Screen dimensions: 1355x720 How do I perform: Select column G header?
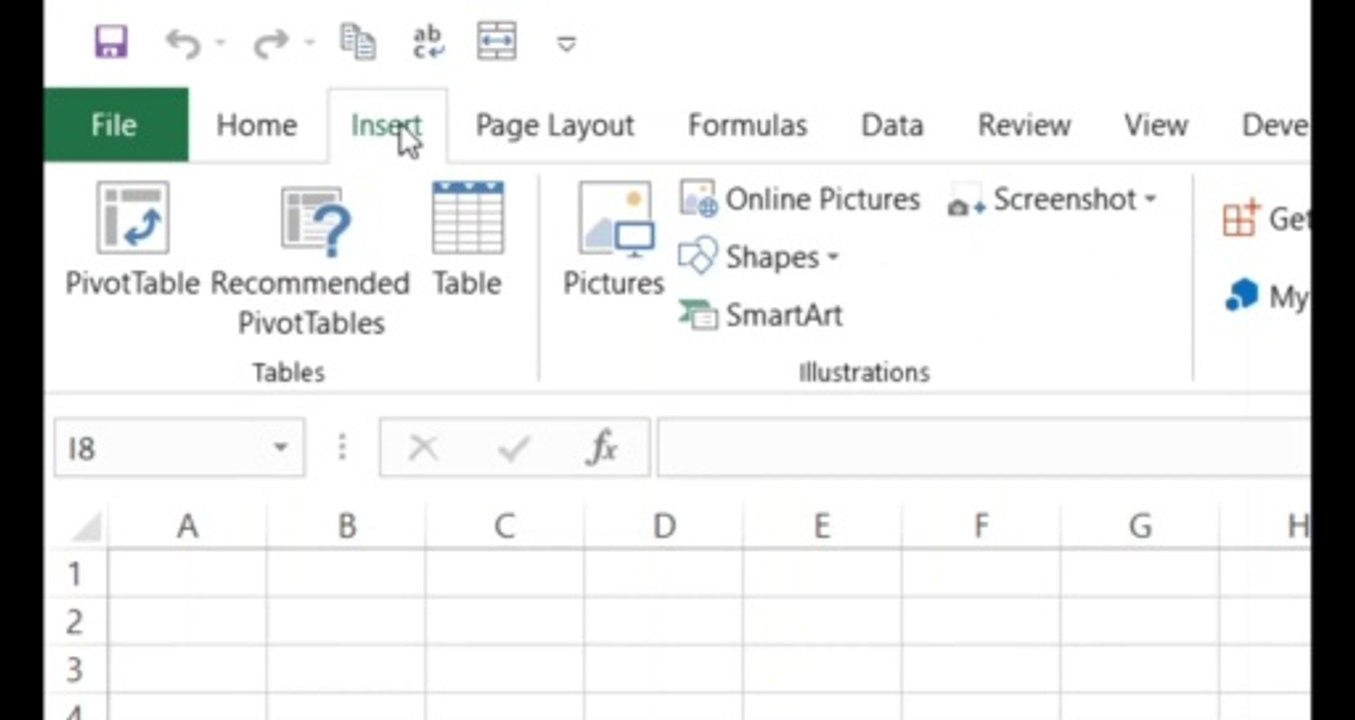coord(1139,526)
